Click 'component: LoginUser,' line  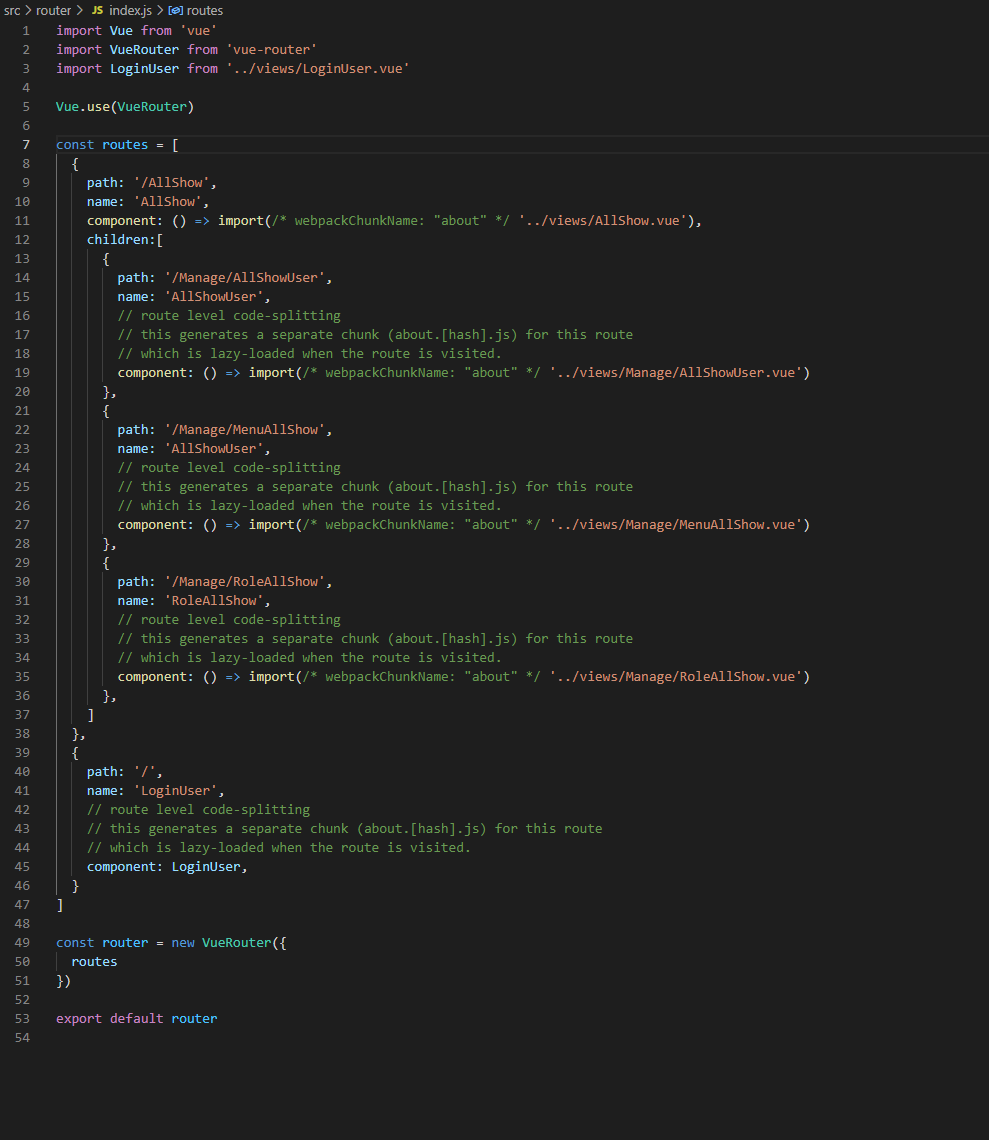pos(167,867)
